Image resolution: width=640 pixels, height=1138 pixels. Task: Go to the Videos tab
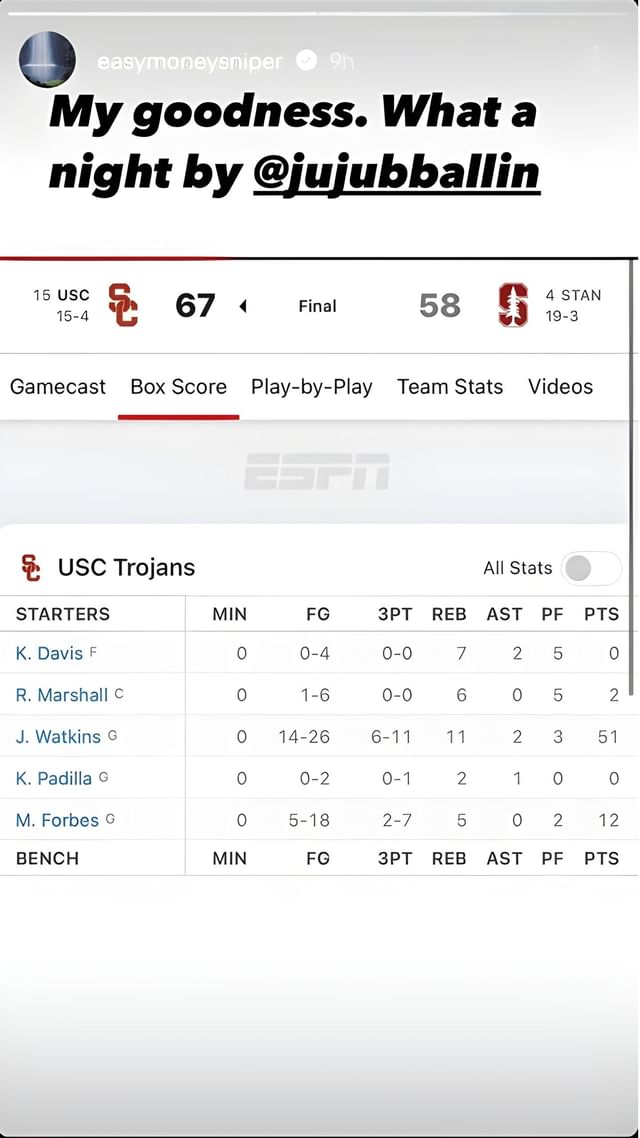point(560,387)
